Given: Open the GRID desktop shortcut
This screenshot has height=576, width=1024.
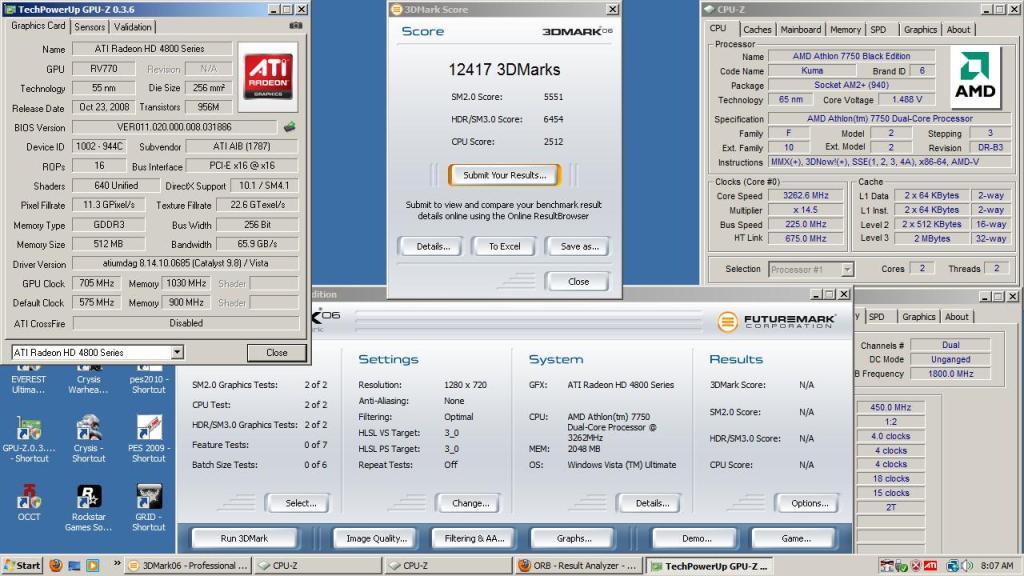Looking at the screenshot, I should 148,507.
